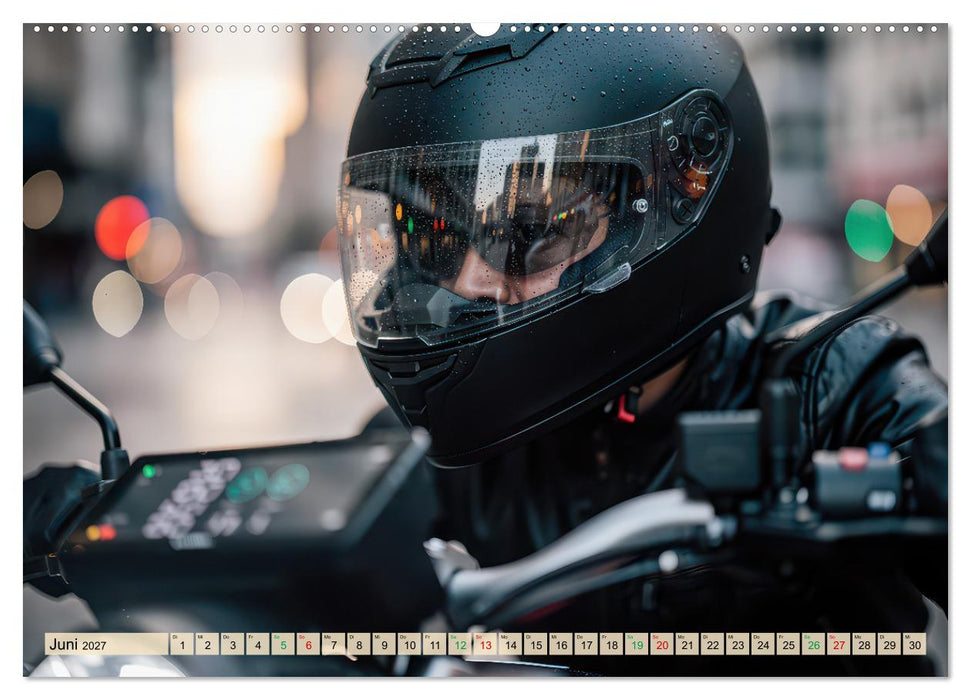
Task: Click day 14 in the calendar strip
Action: (x=511, y=644)
